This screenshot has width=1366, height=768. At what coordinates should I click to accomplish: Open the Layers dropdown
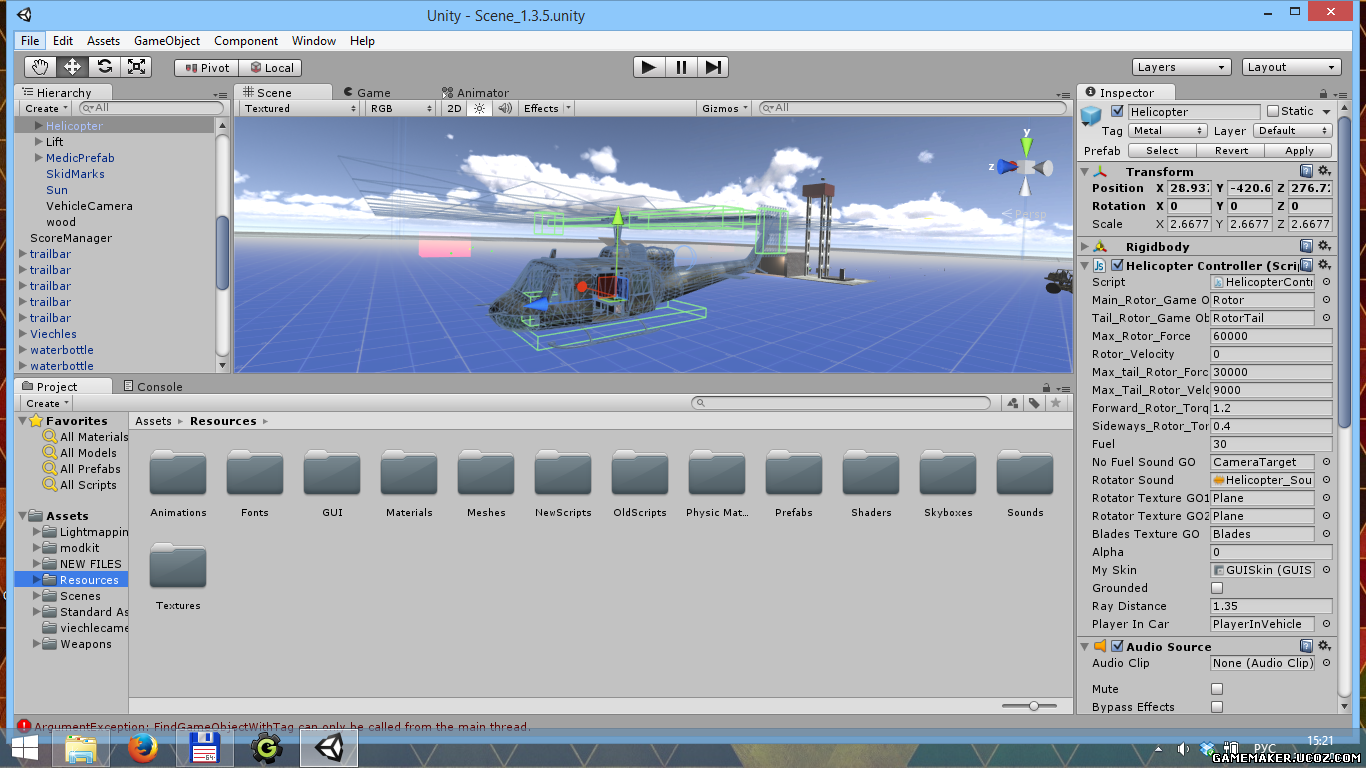point(1181,67)
